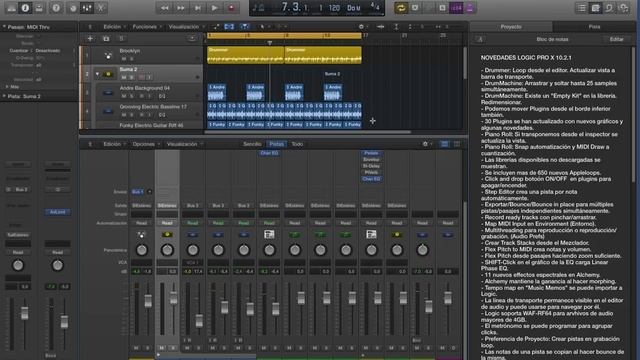Open the tracks area gear settings menu

(361, 27)
